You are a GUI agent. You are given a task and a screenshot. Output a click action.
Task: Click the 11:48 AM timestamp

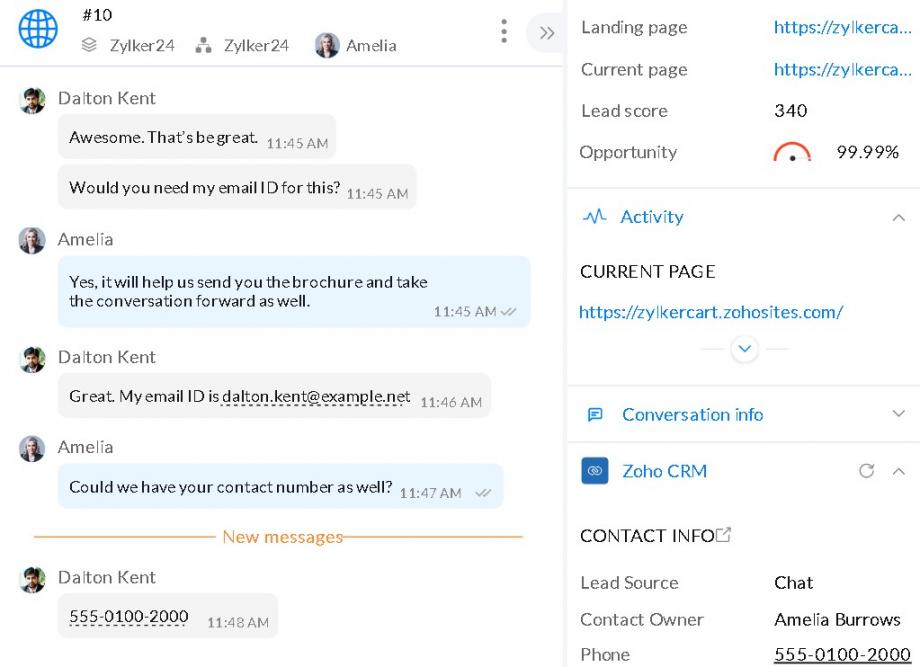(x=238, y=622)
